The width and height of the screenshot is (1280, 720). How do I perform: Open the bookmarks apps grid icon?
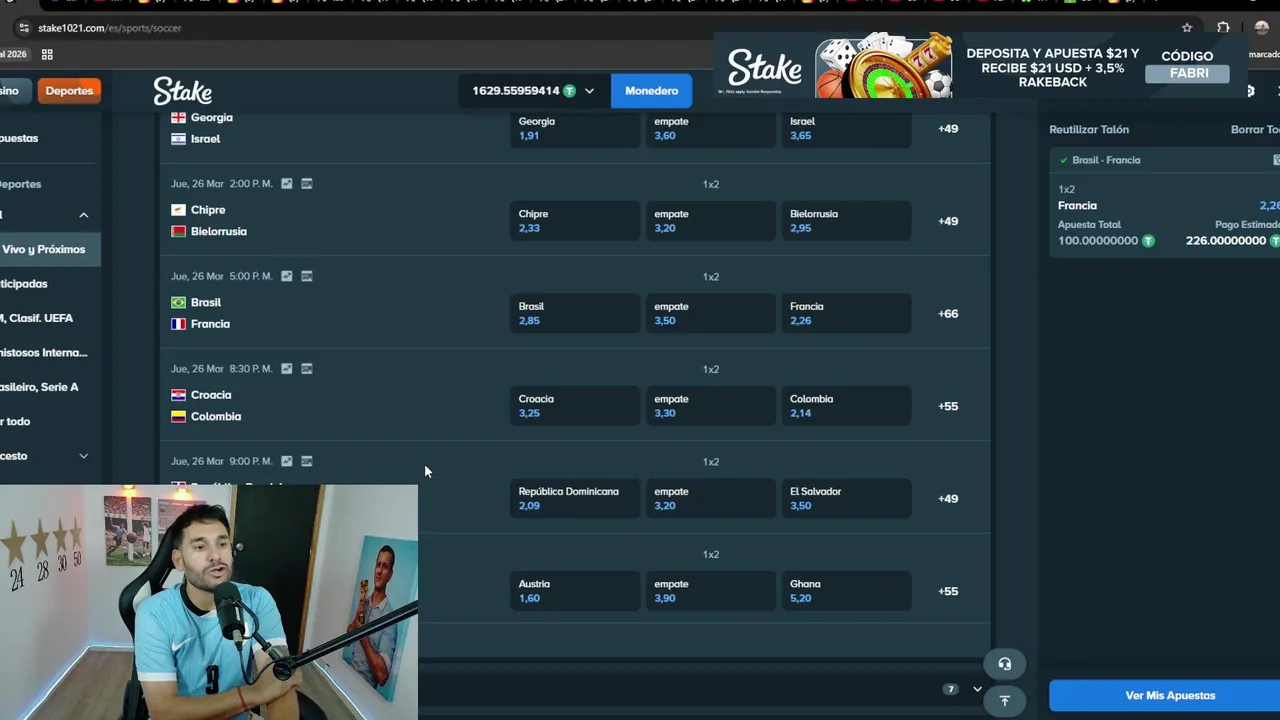(x=47, y=54)
